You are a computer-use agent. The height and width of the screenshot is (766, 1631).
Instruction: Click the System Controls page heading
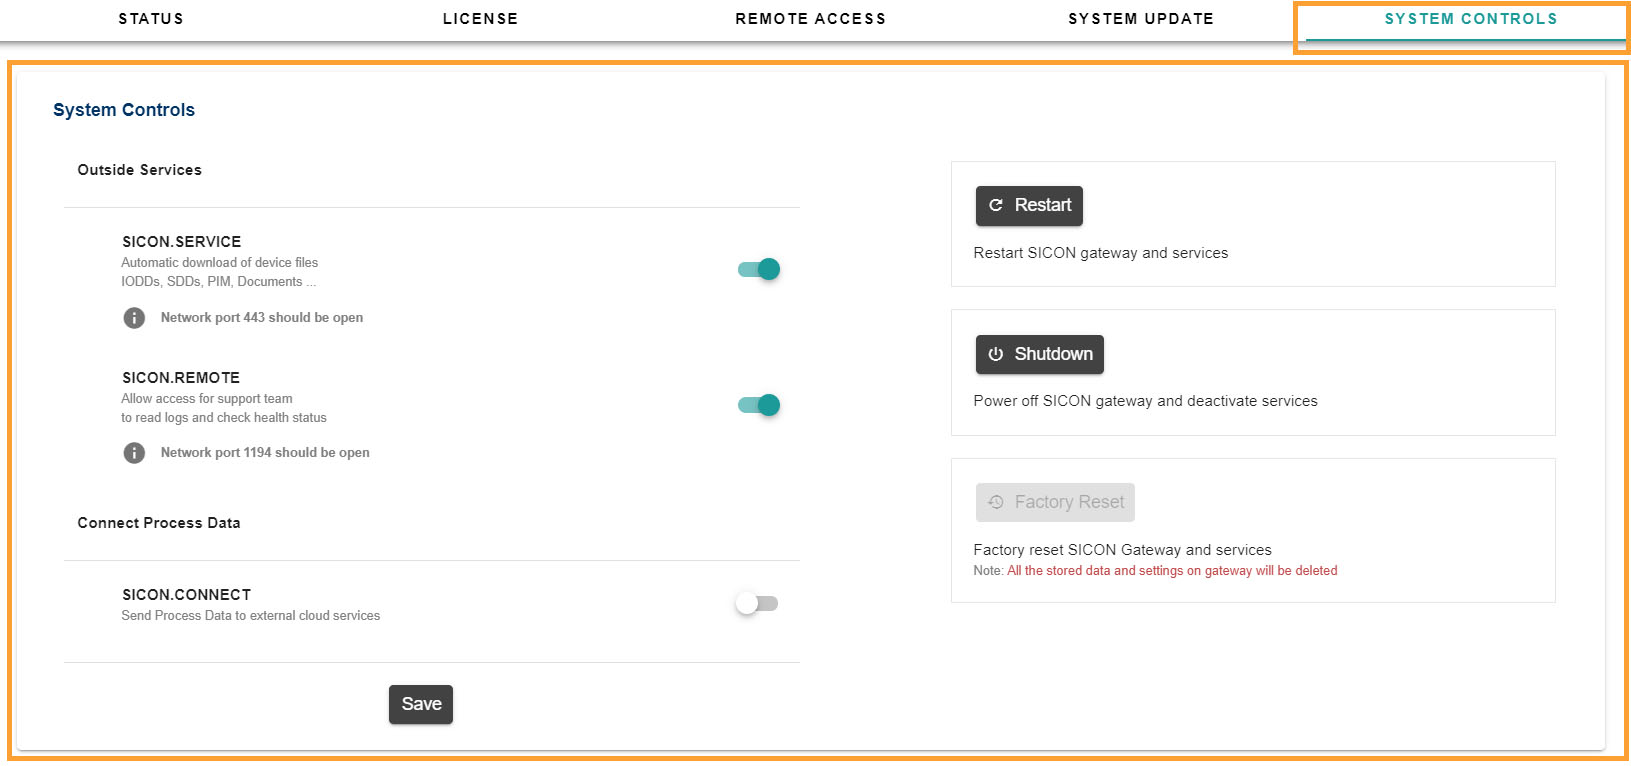124,110
